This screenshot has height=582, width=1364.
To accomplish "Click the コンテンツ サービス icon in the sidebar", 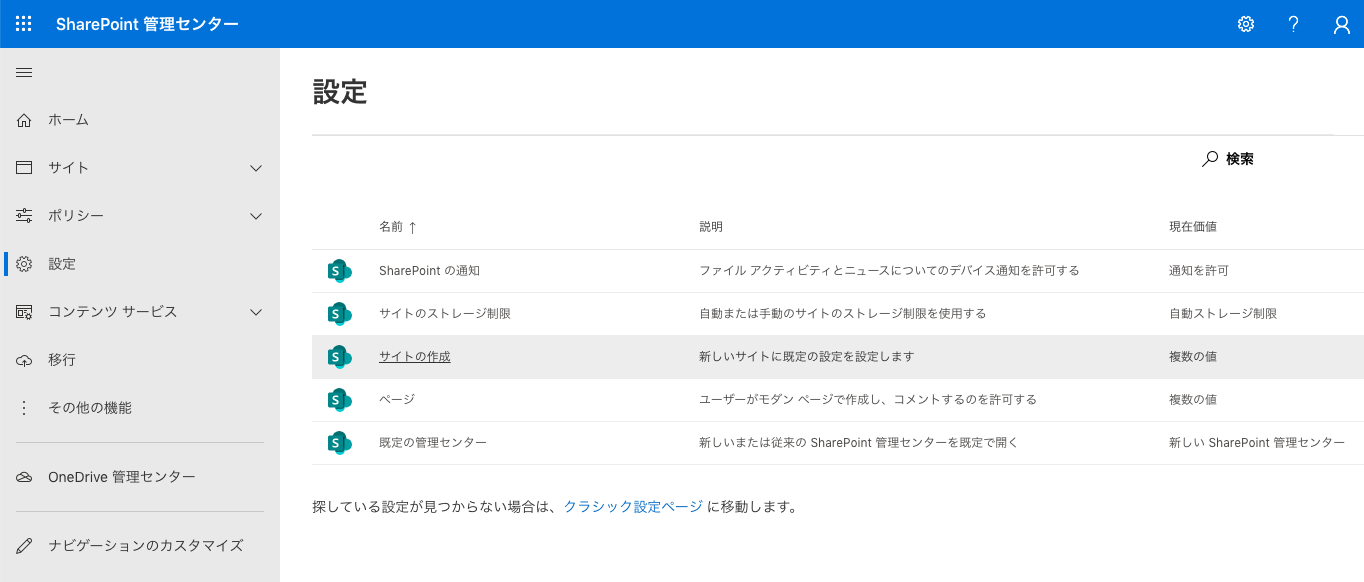I will pos(25,312).
